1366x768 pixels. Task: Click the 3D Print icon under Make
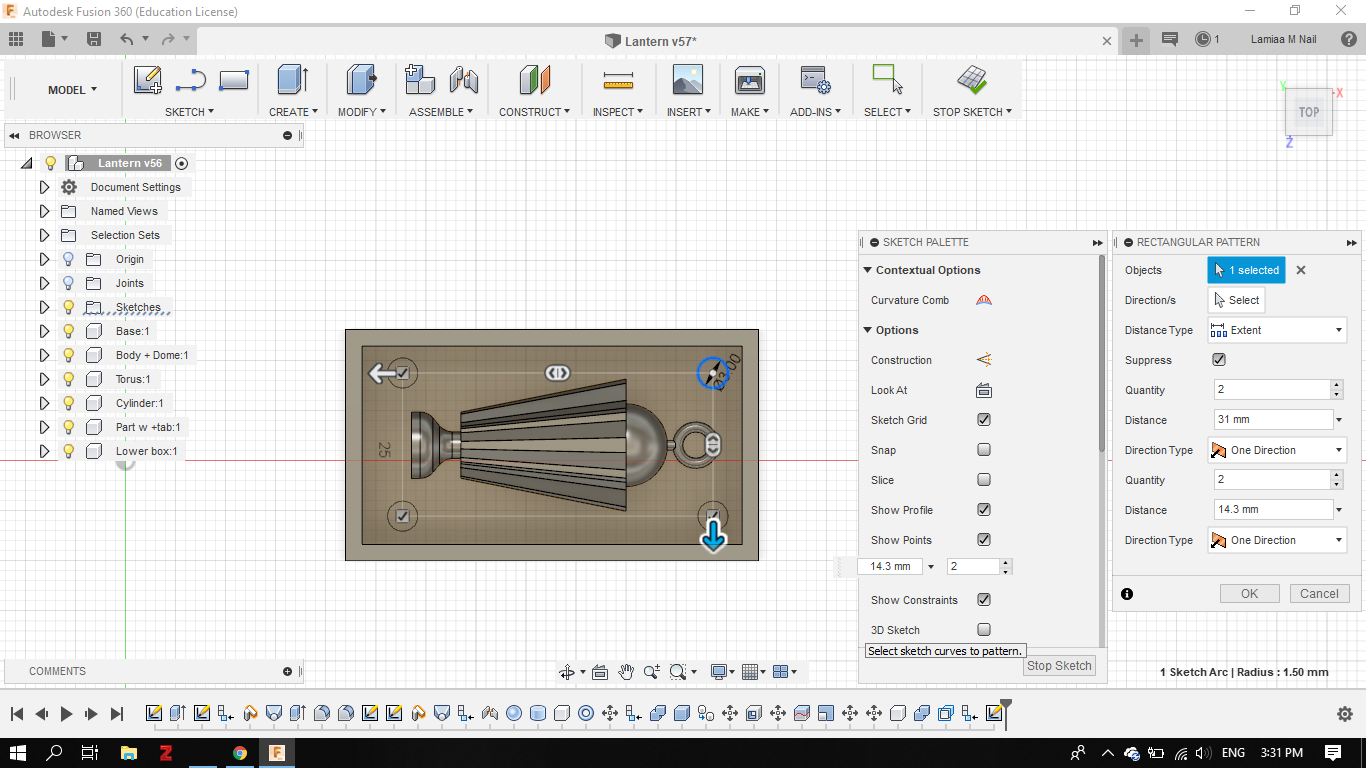749,80
